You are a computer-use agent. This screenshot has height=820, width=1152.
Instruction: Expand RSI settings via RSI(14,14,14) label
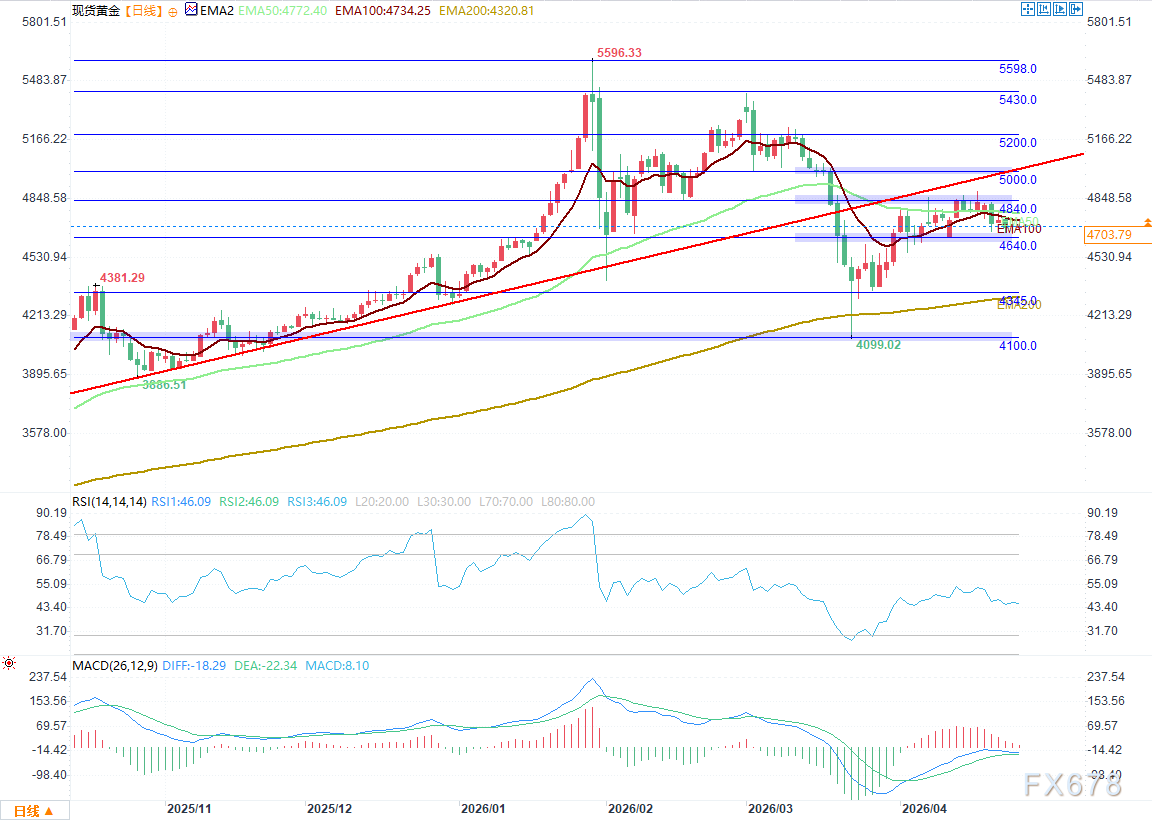click(108, 502)
